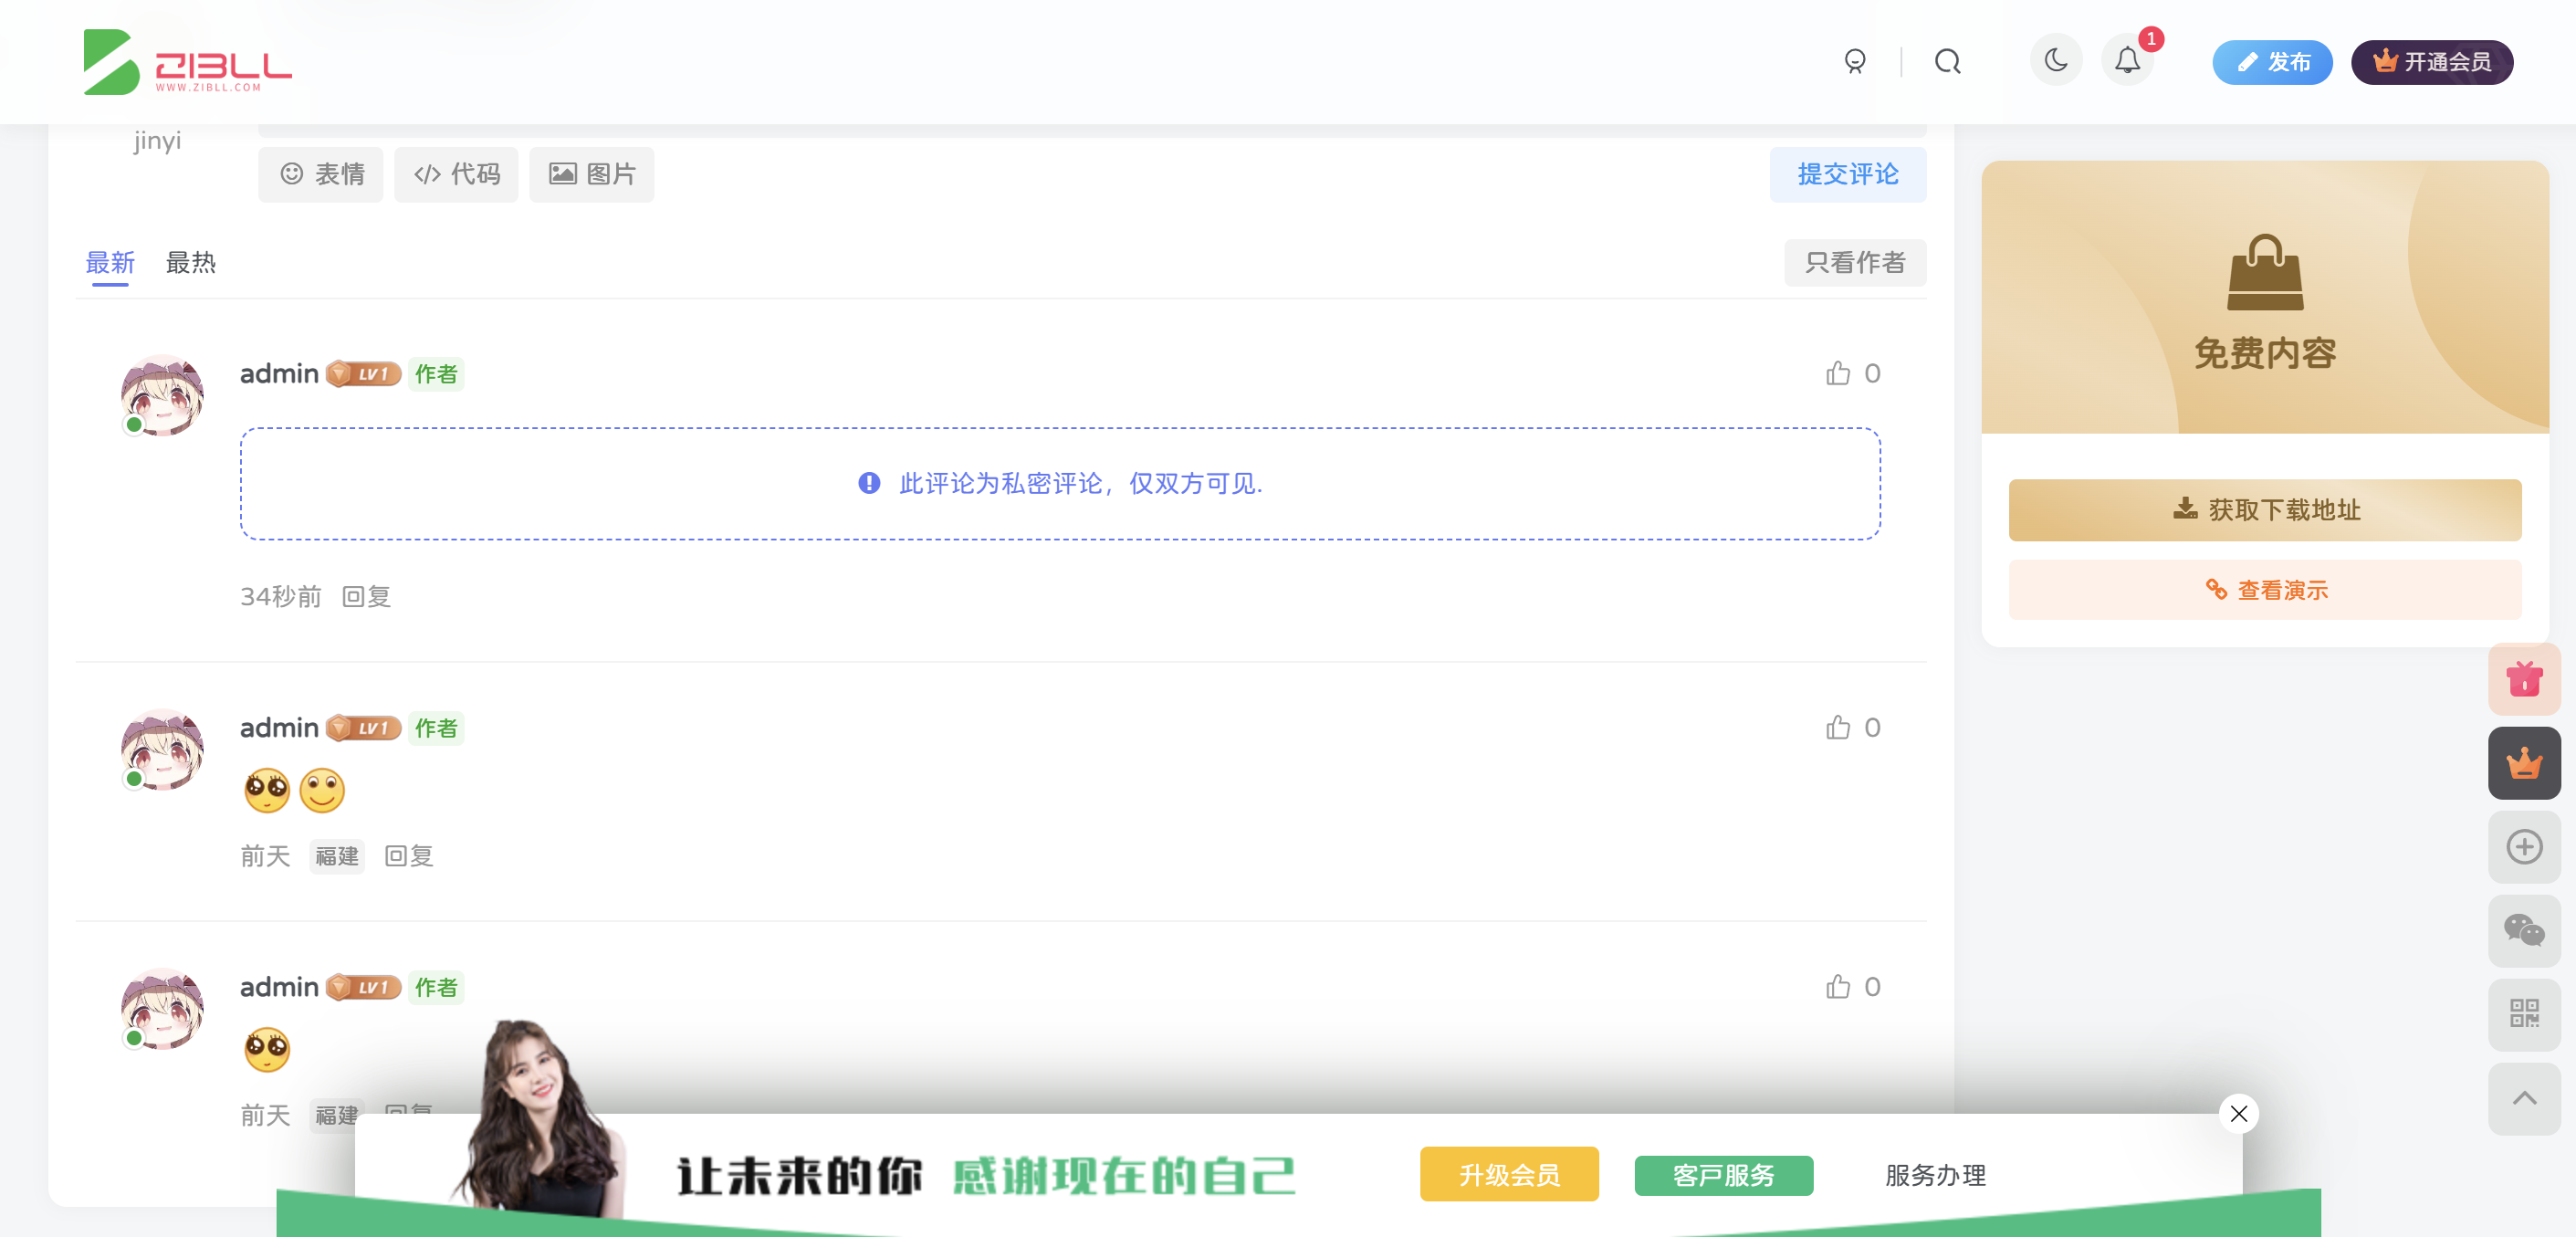This screenshot has height=1237, width=2576.
Task: Enable 只看作者 to filter author comments
Action: pos(1855,263)
